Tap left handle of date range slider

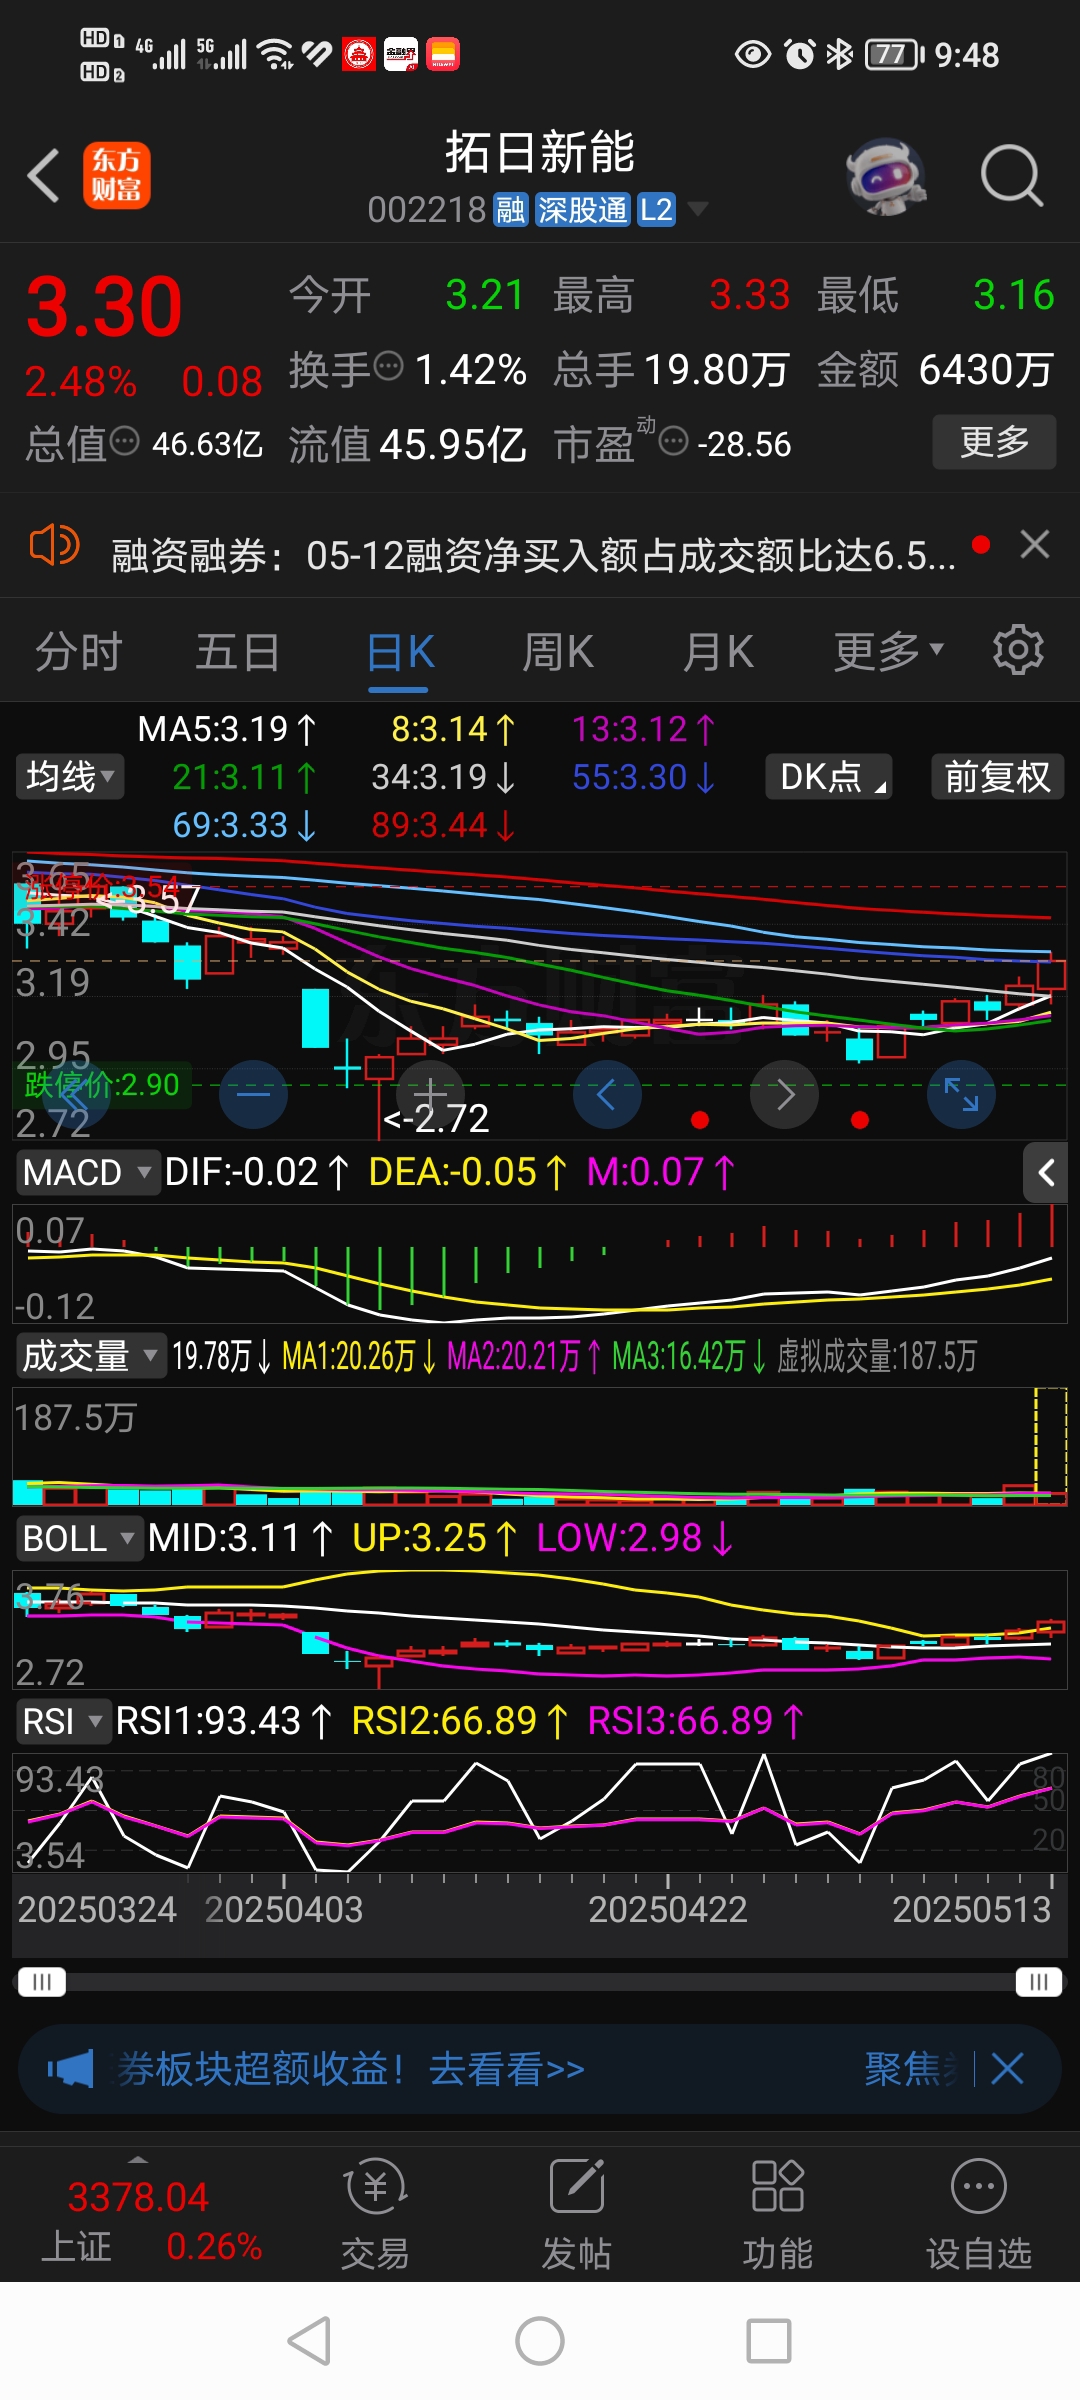[42, 1981]
